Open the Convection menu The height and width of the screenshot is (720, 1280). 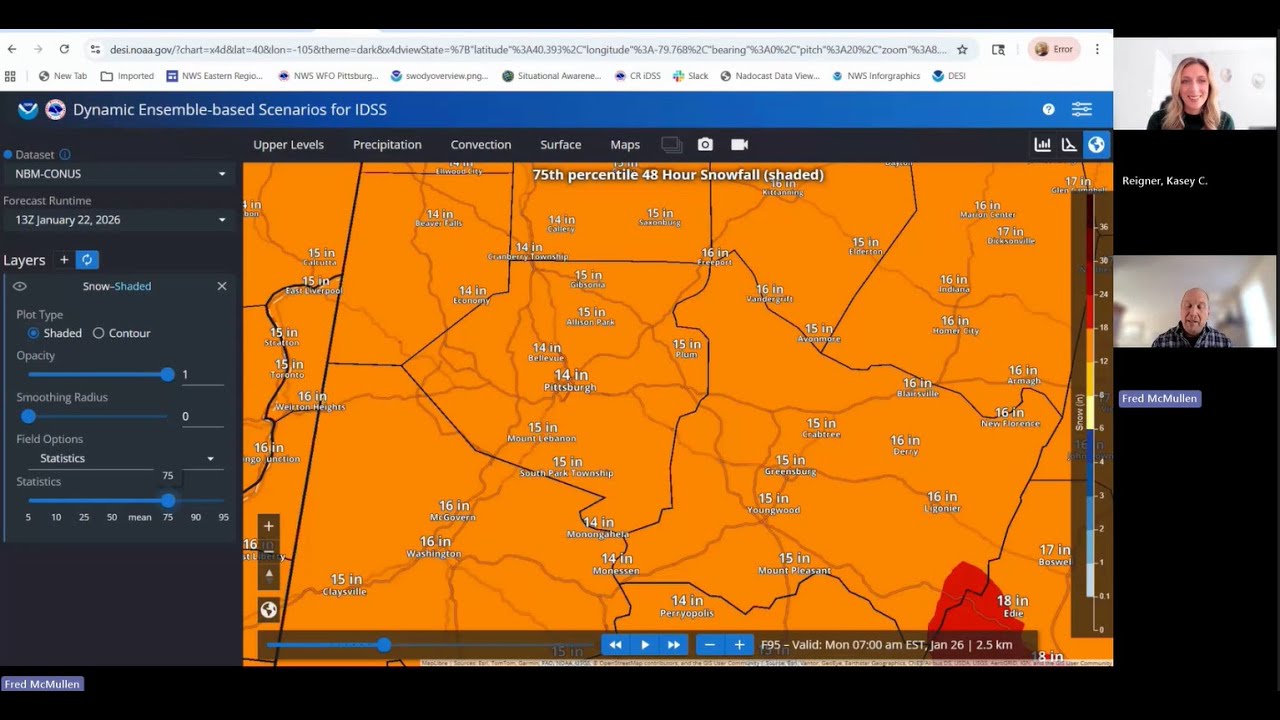tap(481, 145)
